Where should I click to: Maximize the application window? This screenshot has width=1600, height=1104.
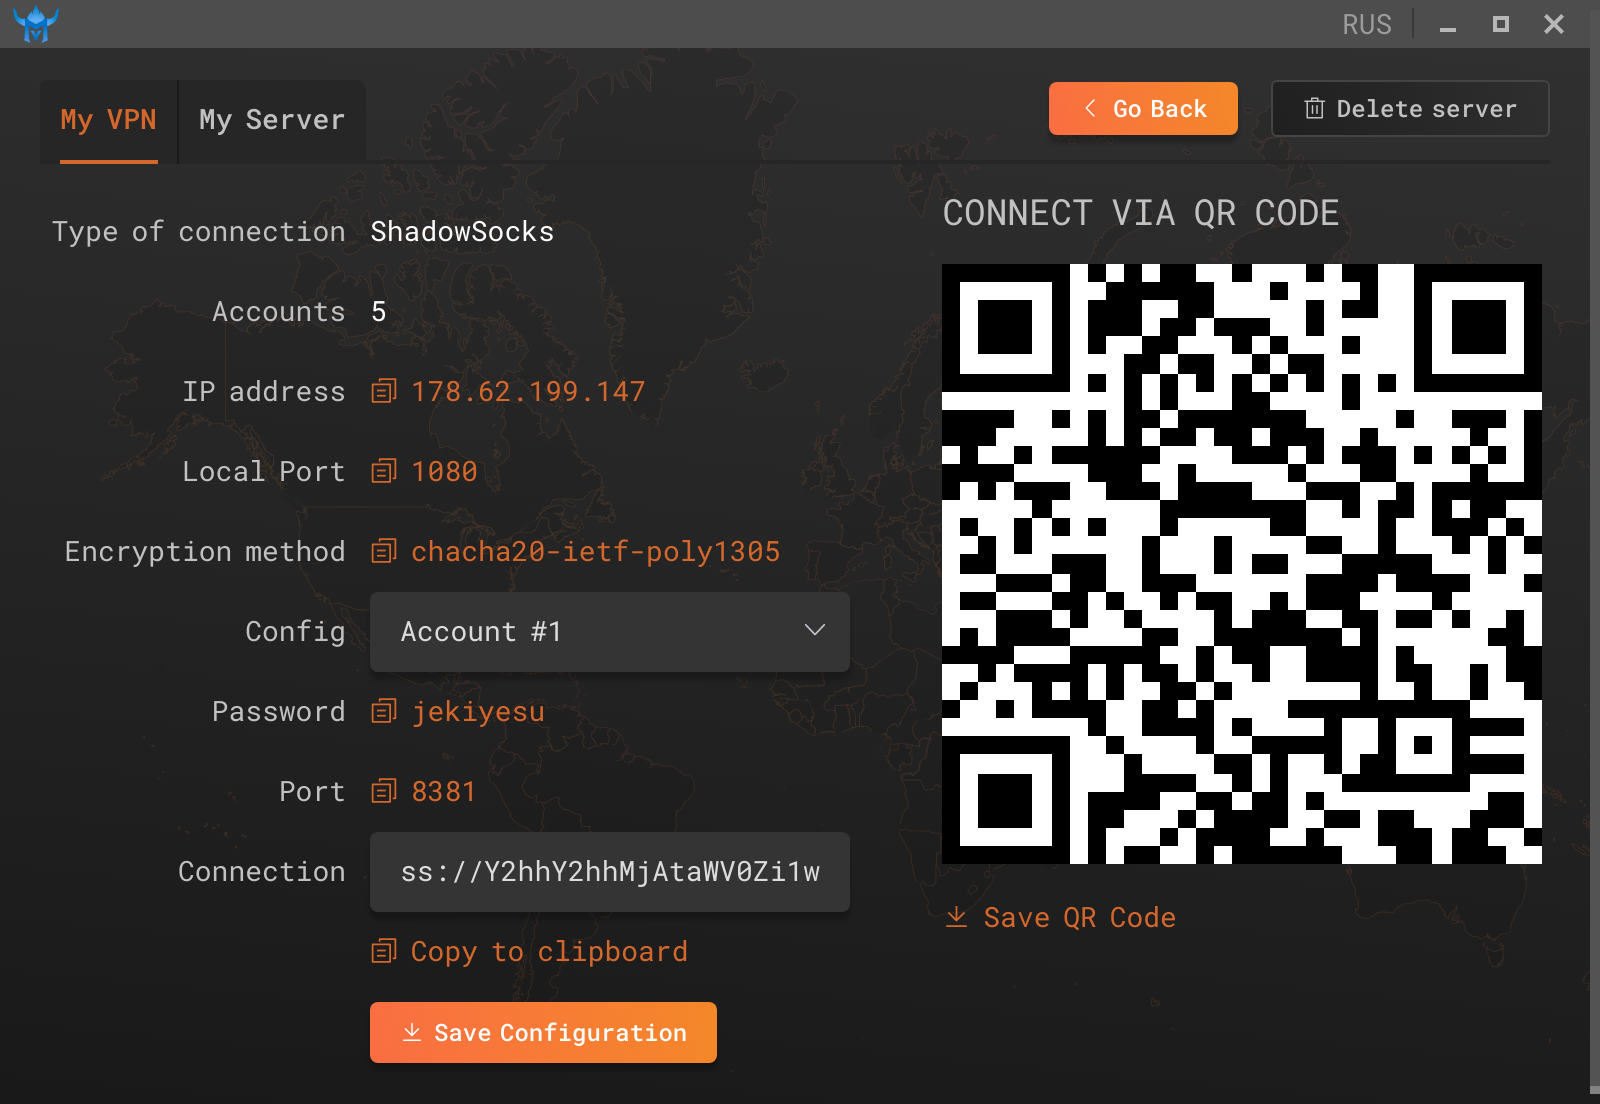click(x=1500, y=24)
